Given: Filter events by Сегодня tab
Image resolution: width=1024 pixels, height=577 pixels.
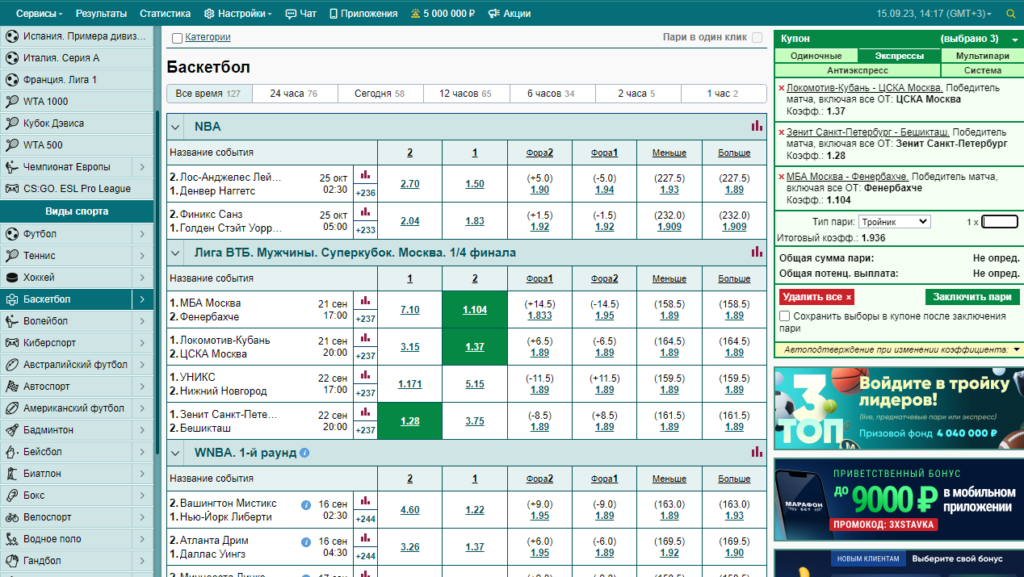Looking at the screenshot, I should [379, 93].
